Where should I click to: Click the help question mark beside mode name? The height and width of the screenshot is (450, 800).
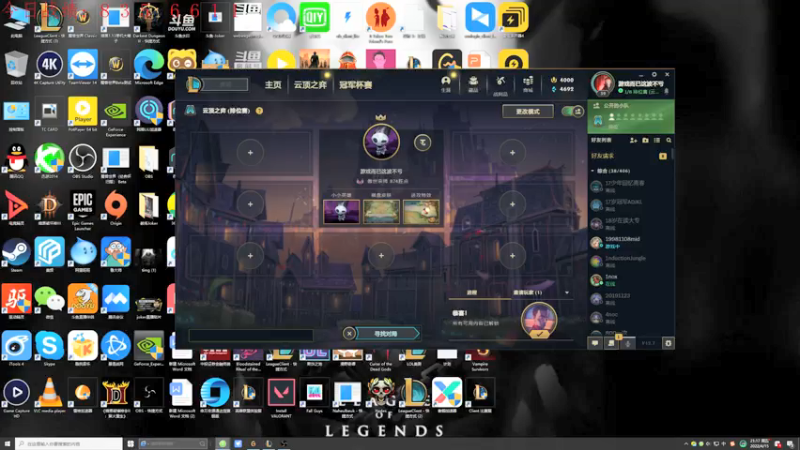(x=259, y=111)
